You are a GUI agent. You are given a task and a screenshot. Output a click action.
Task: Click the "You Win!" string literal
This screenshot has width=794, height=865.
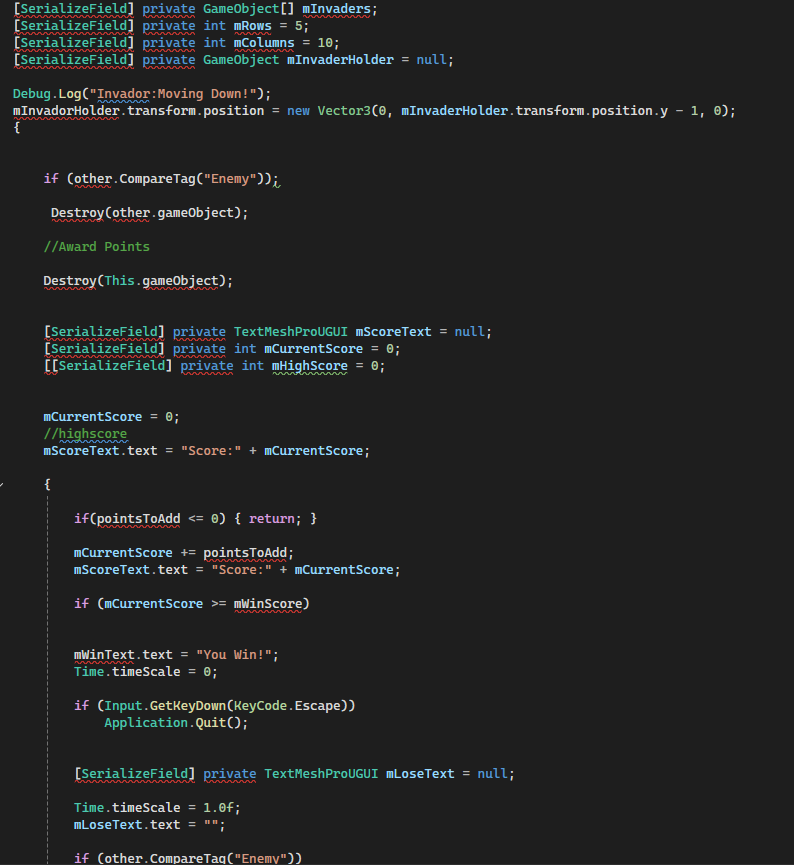click(233, 655)
